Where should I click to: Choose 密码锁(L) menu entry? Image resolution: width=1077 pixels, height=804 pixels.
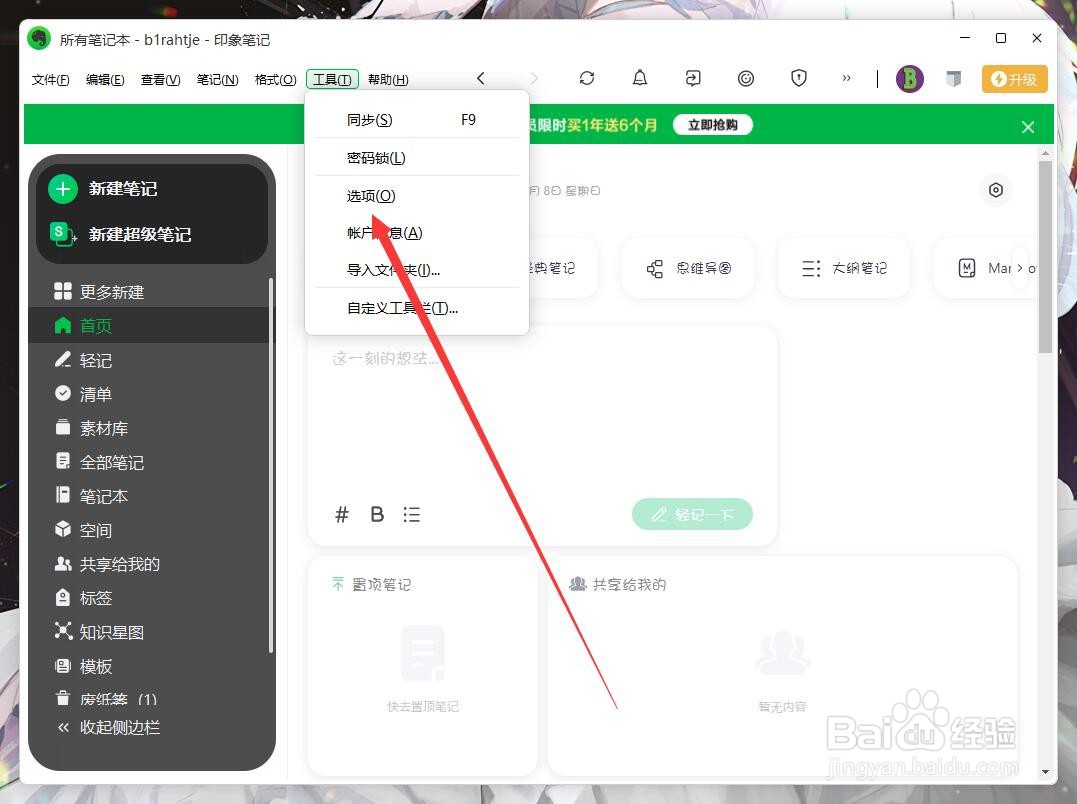417,158
